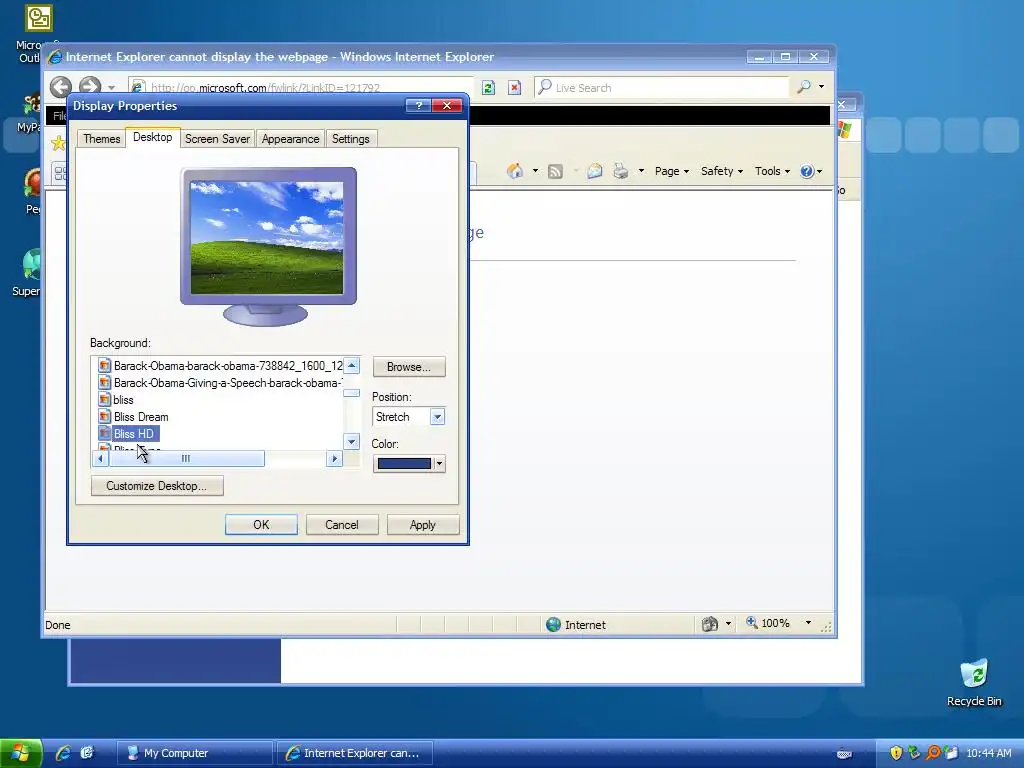1024x768 pixels.
Task: Click the popup blocker icon in IE status bar
Action: click(x=710, y=624)
